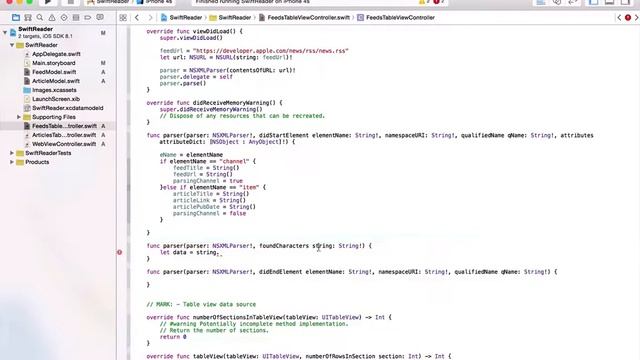This screenshot has height=360, width=640.
Task: Switch to the Assistant editor
Action: click(x=557, y=2)
